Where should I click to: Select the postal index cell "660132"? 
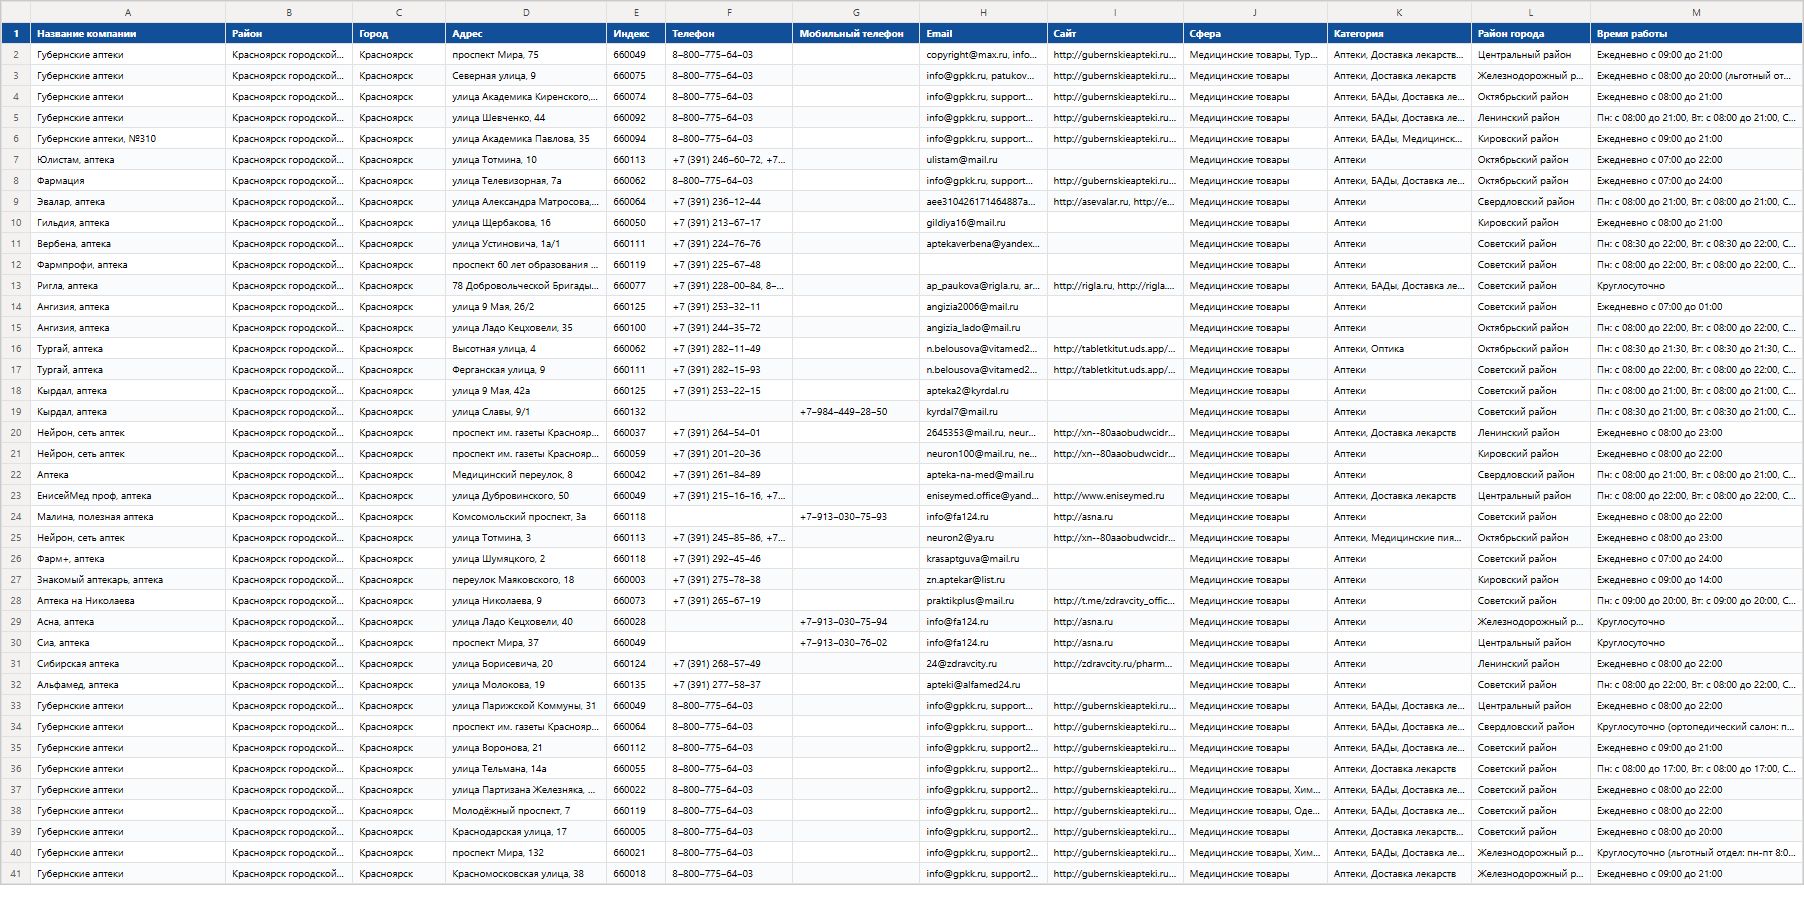point(636,412)
